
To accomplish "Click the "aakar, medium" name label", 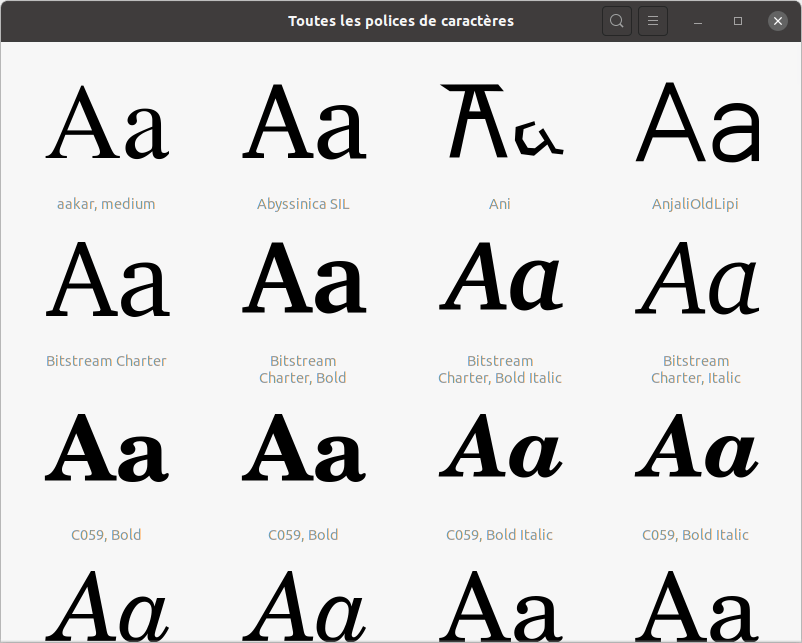I will [x=106, y=204].
